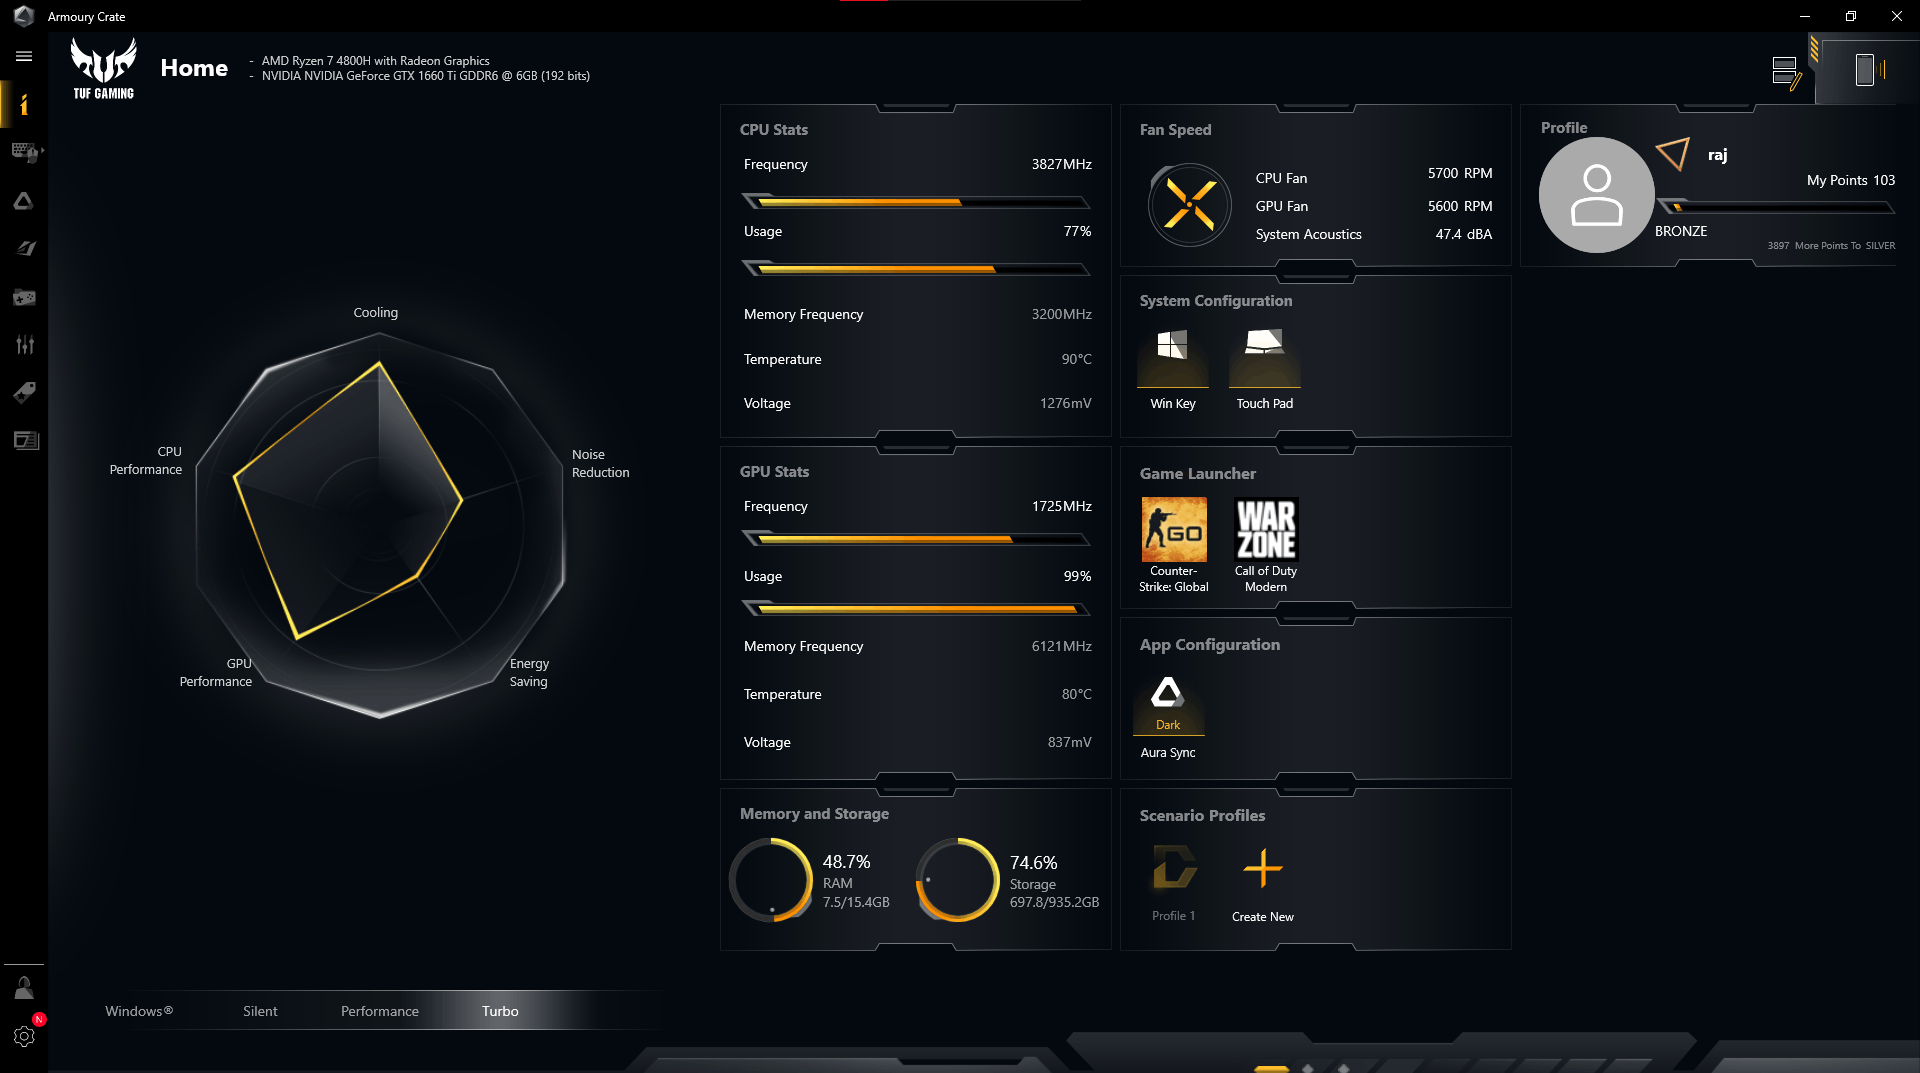Click the CPU temperature 90°C value
This screenshot has width=1920, height=1073.
click(1077, 359)
